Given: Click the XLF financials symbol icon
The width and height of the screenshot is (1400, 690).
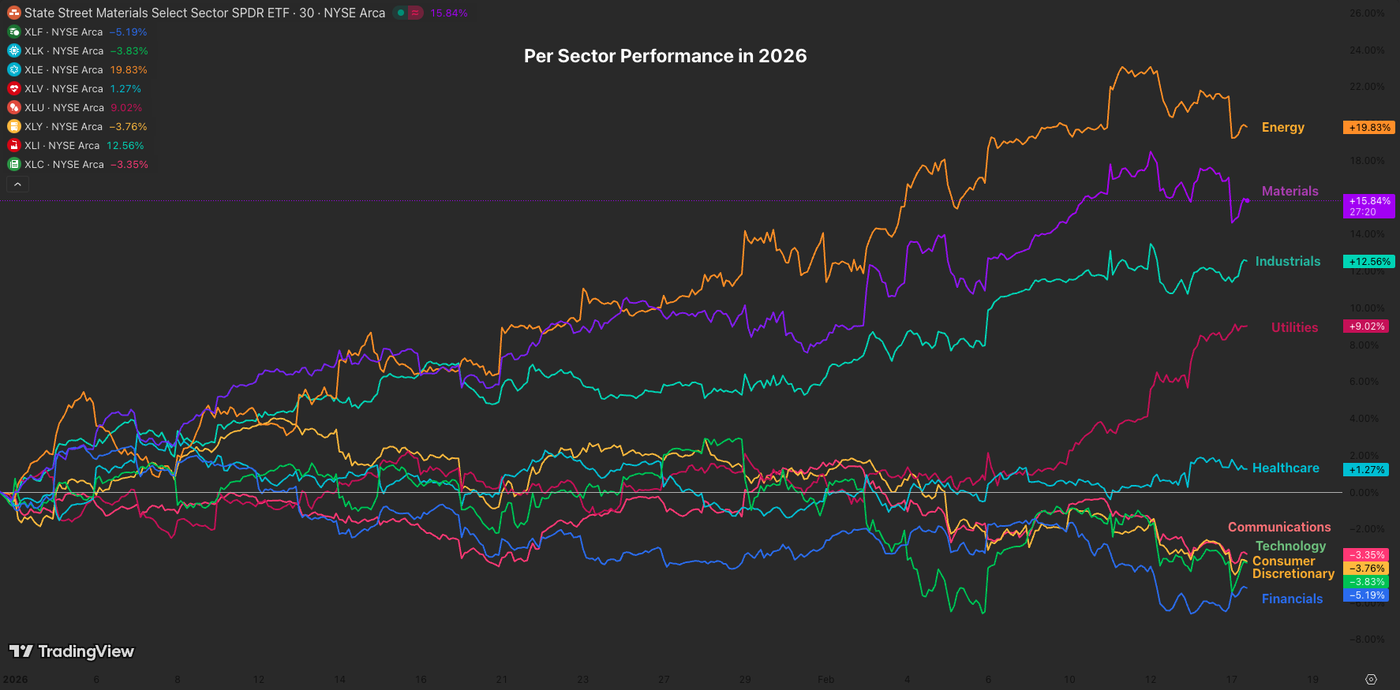Looking at the screenshot, I should pyautogui.click(x=14, y=32).
